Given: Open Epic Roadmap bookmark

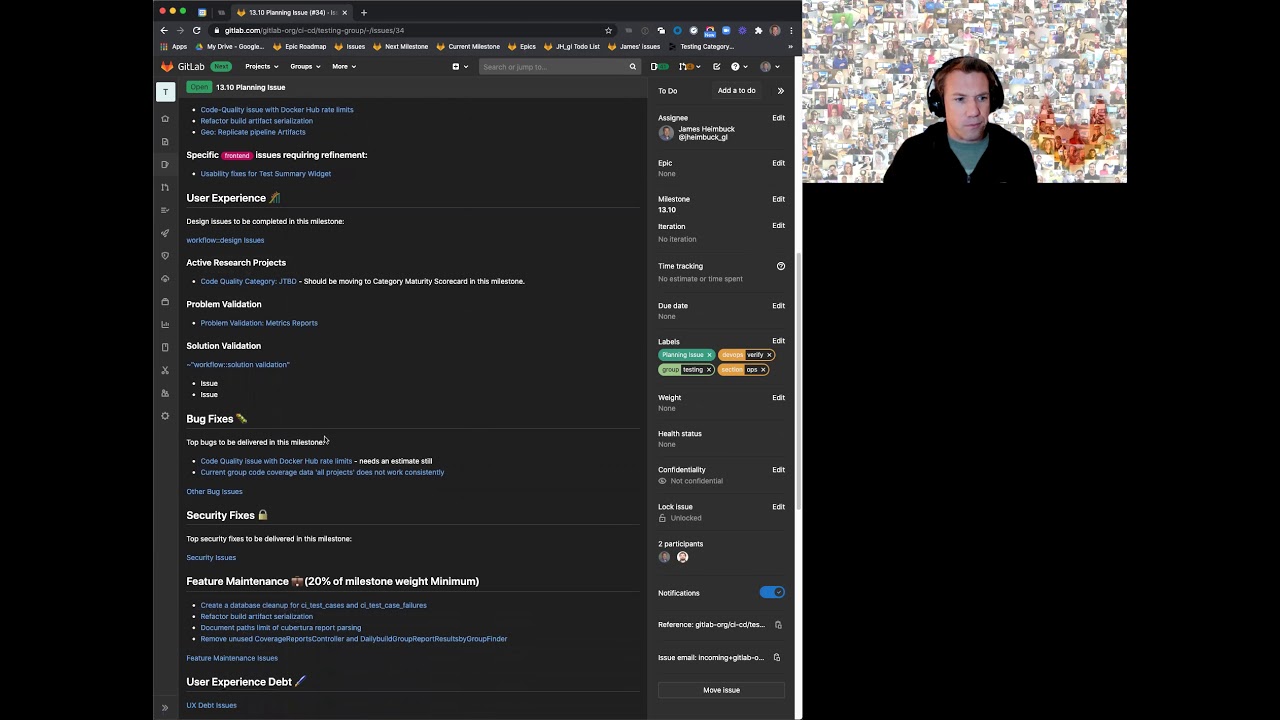Looking at the screenshot, I should click(x=299, y=47).
